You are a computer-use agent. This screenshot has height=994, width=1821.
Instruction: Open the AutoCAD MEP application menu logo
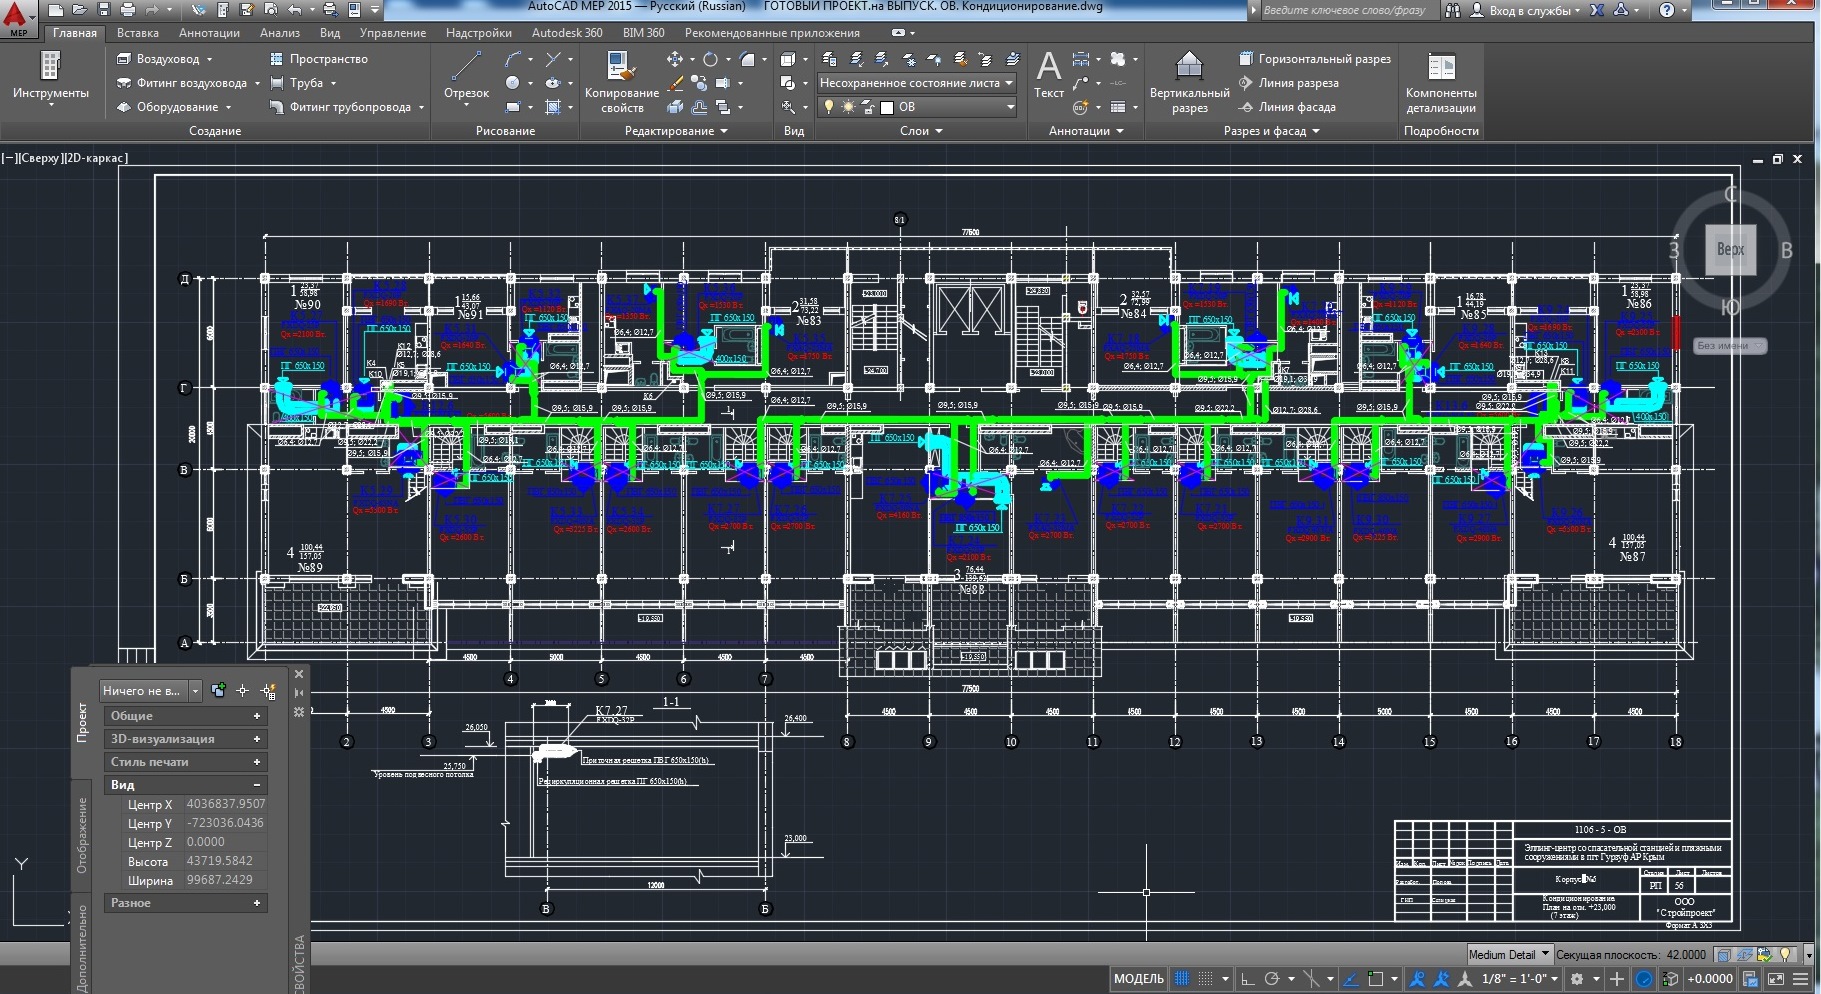tap(17, 19)
